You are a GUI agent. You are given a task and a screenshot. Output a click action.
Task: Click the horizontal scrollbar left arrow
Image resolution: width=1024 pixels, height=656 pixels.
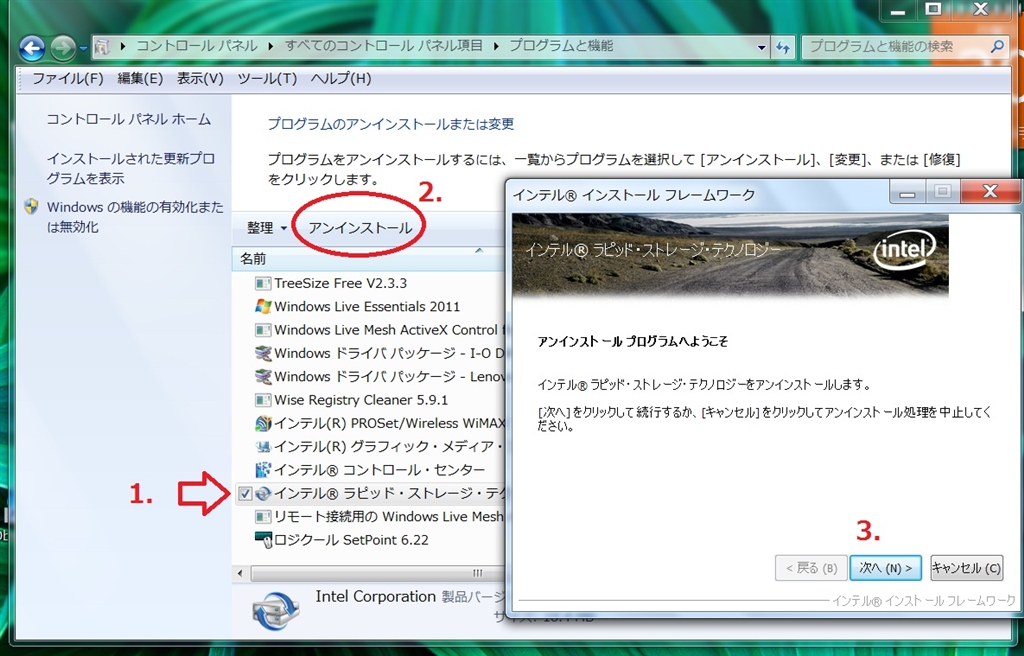tap(240, 574)
